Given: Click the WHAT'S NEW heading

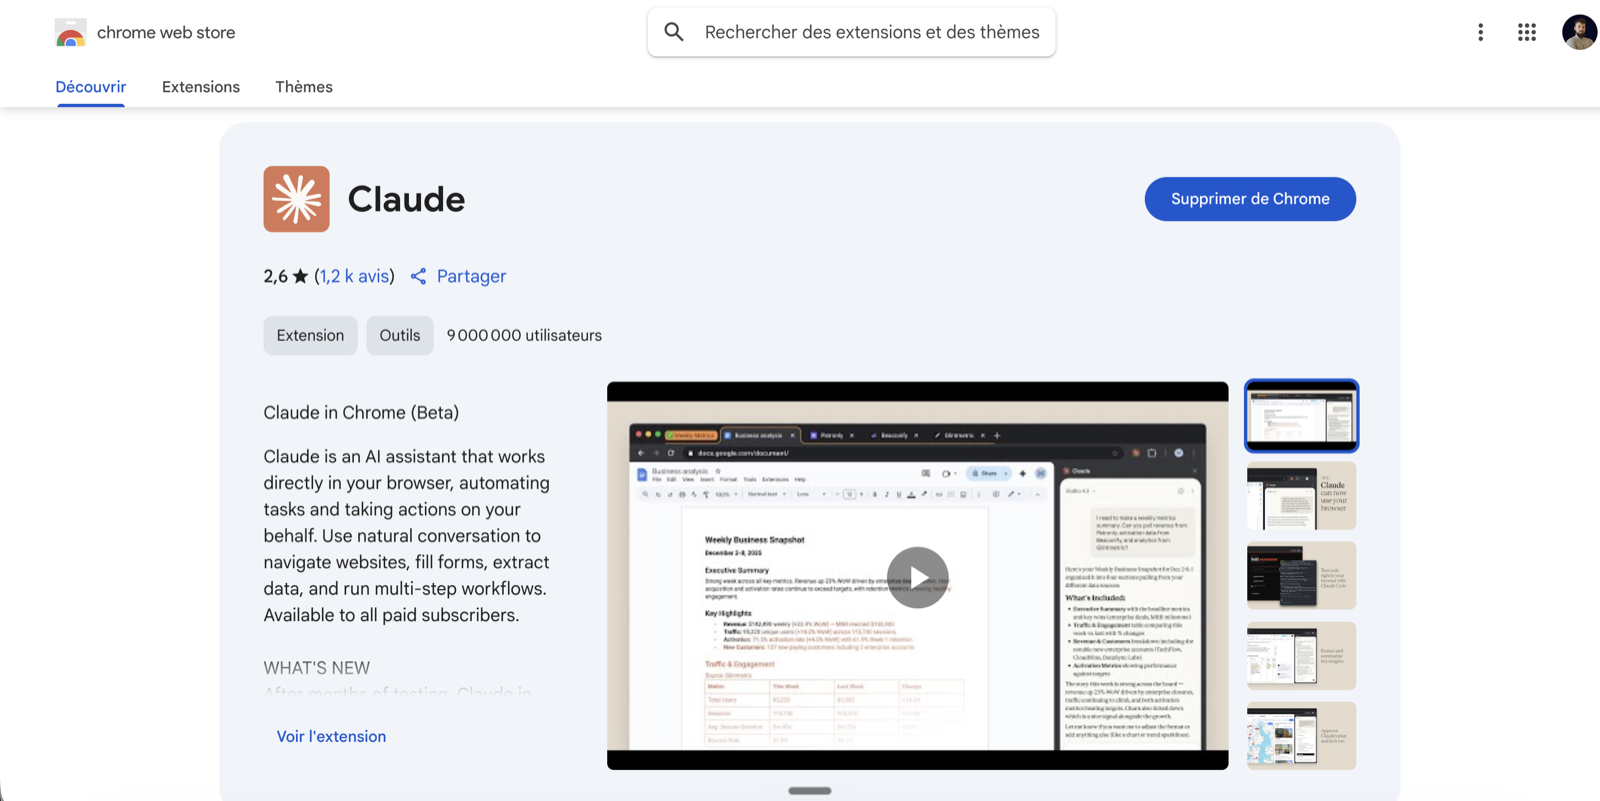Looking at the screenshot, I should click(x=317, y=667).
